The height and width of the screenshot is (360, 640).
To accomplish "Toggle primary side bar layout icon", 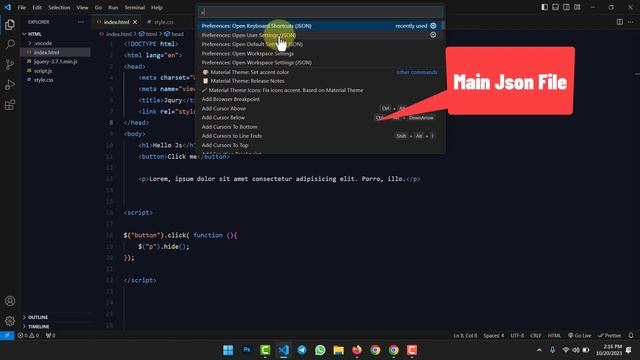I will (x=544, y=7).
